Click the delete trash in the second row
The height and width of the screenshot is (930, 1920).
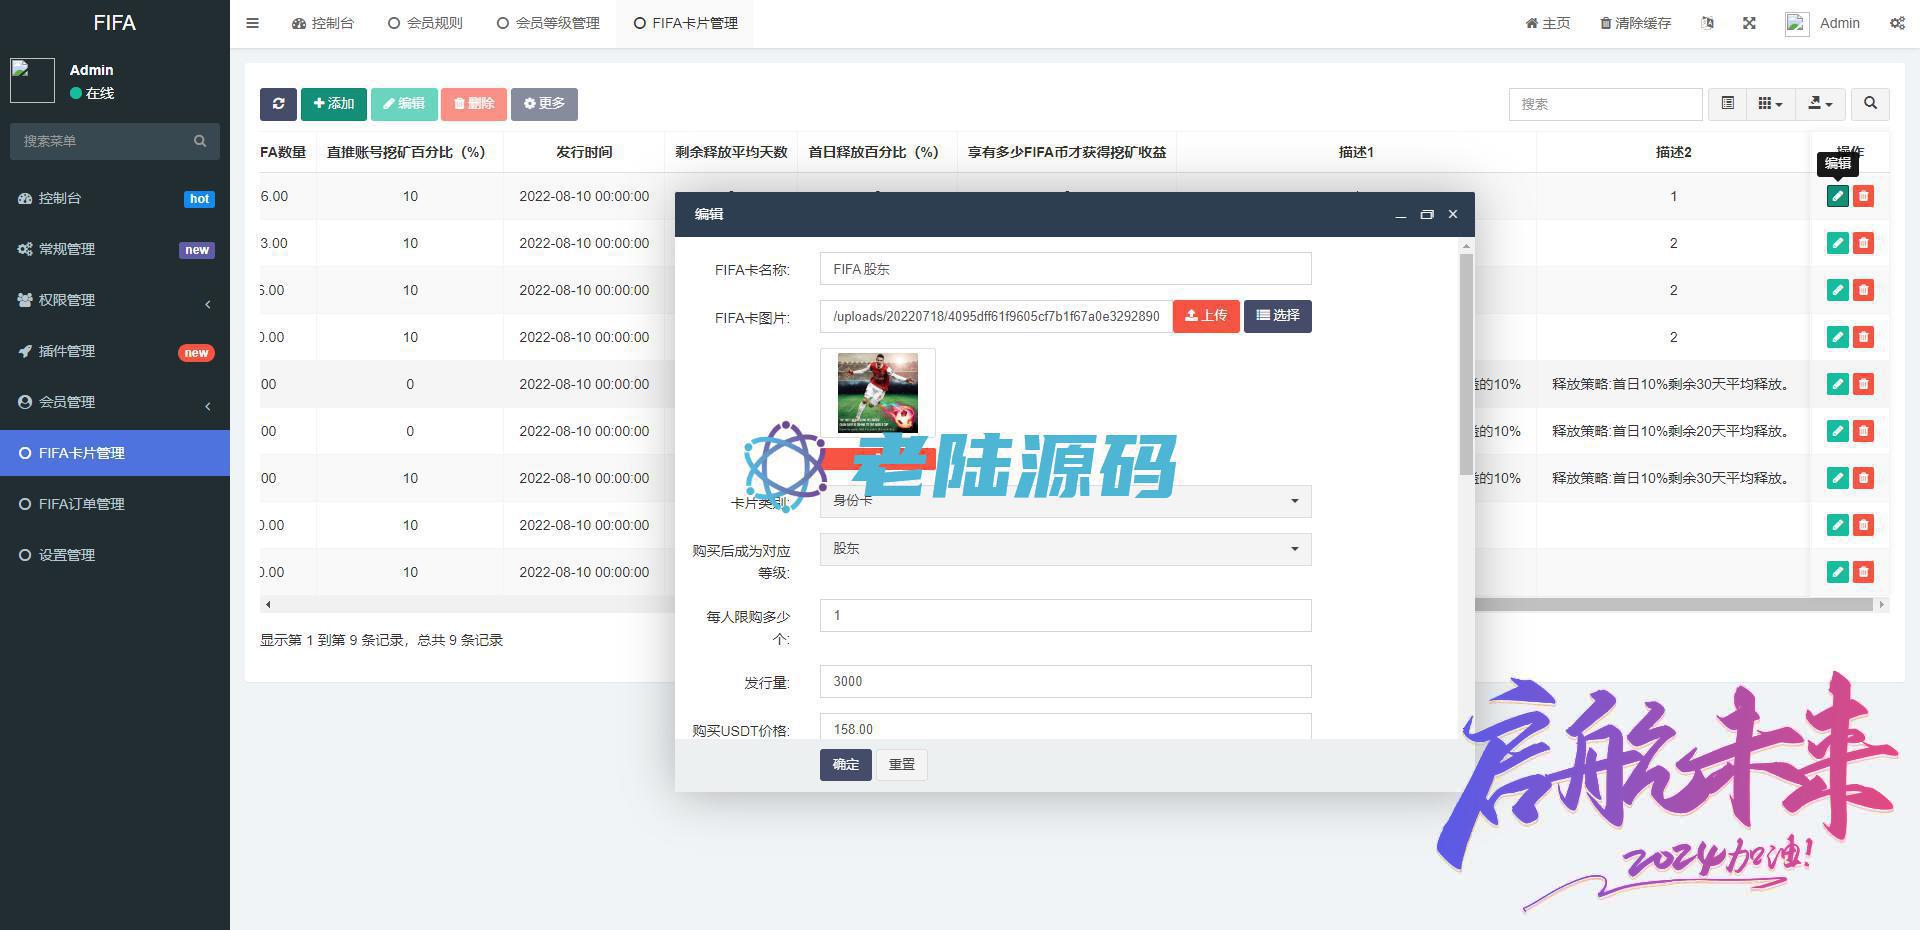(x=1863, y=243)
